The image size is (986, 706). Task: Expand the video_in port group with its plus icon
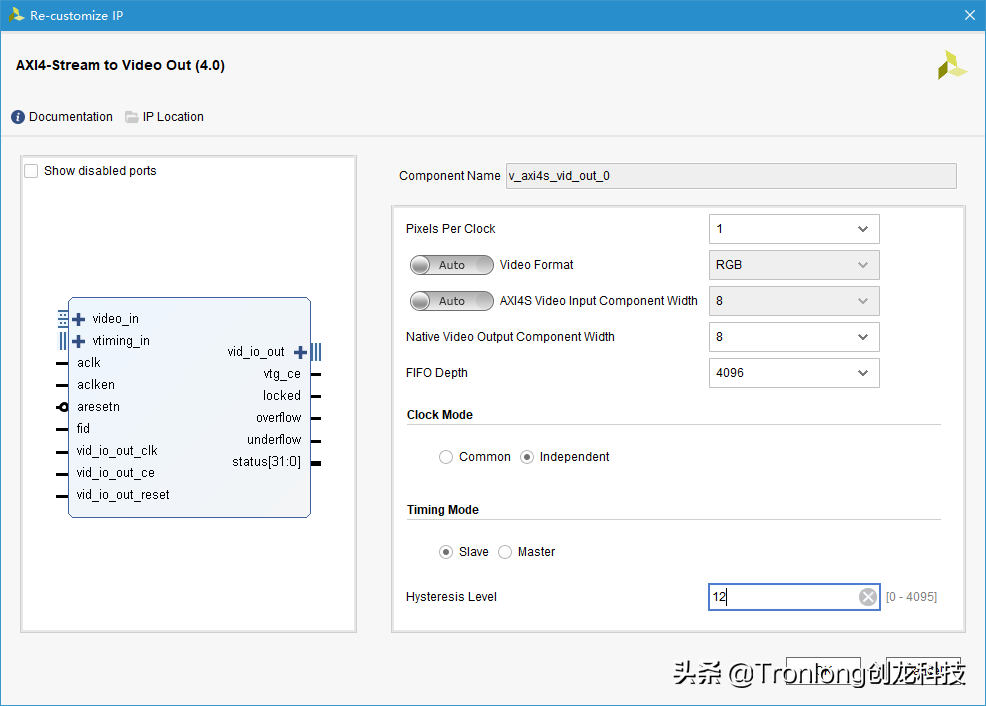pyautogui.click(x=78, y=318)
